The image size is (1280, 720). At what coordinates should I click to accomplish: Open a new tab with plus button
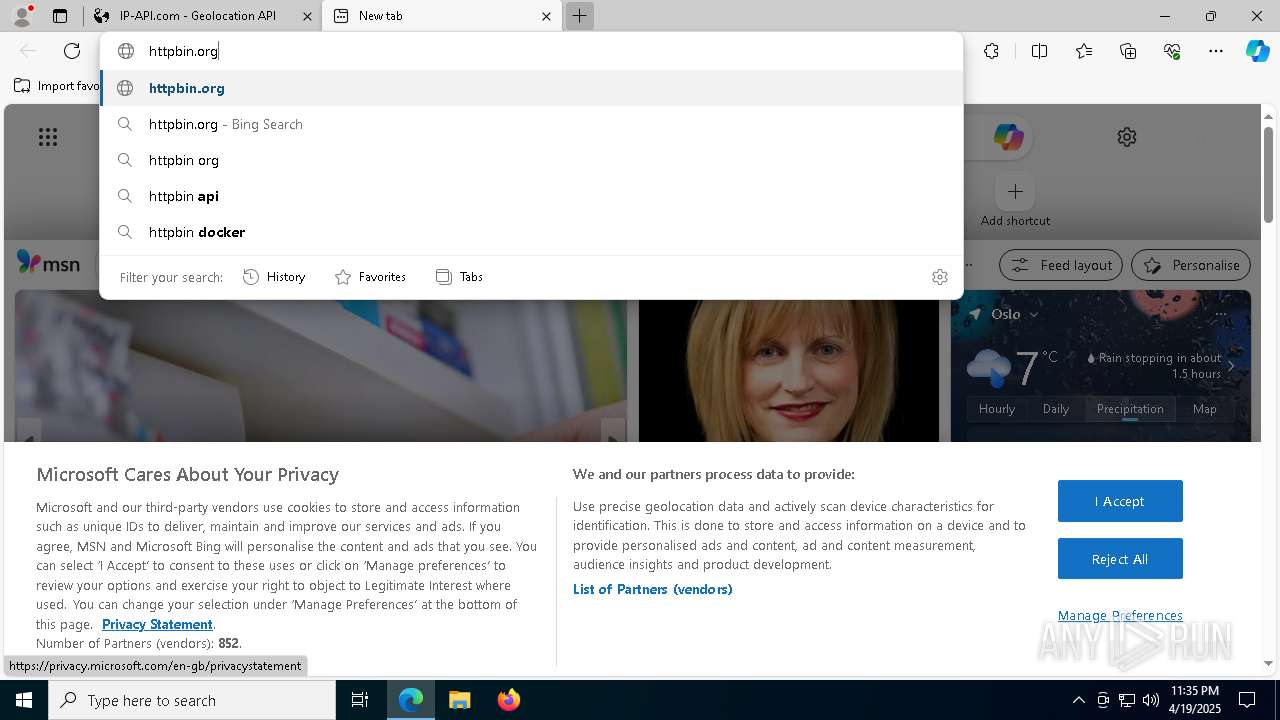(579, 16)
